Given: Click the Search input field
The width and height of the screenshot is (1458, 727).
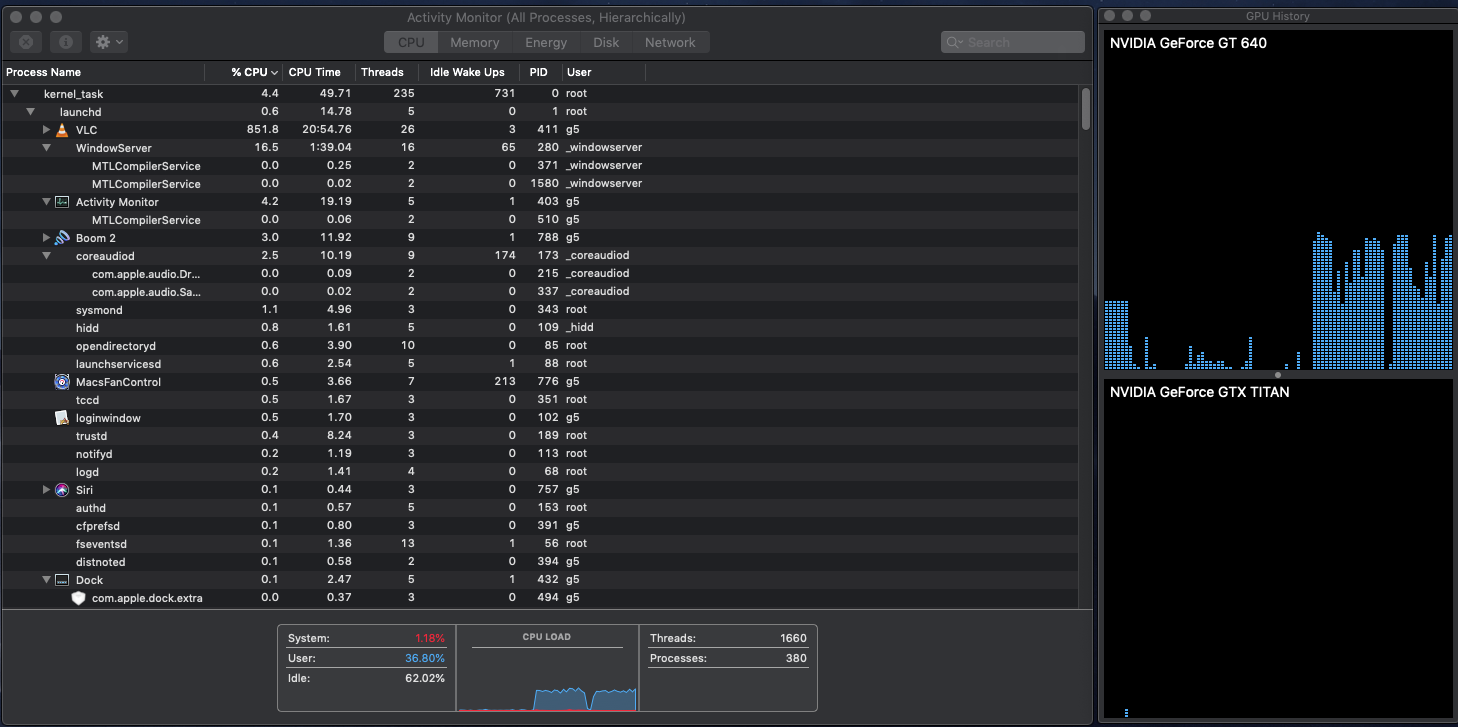Looking at the screenshot, I should click(x=1013, y=42).
